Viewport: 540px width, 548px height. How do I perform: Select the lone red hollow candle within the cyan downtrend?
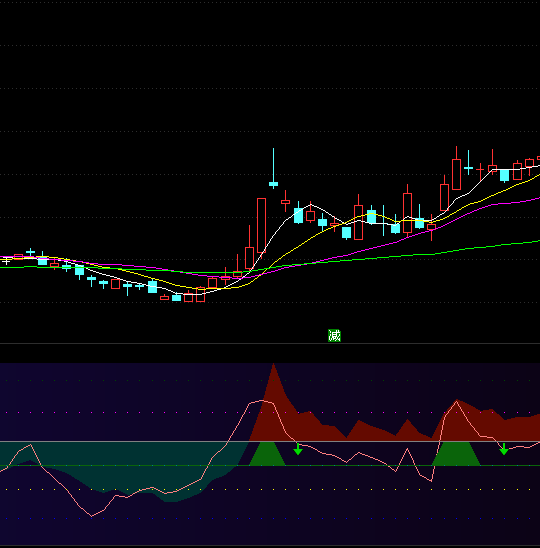115,284
